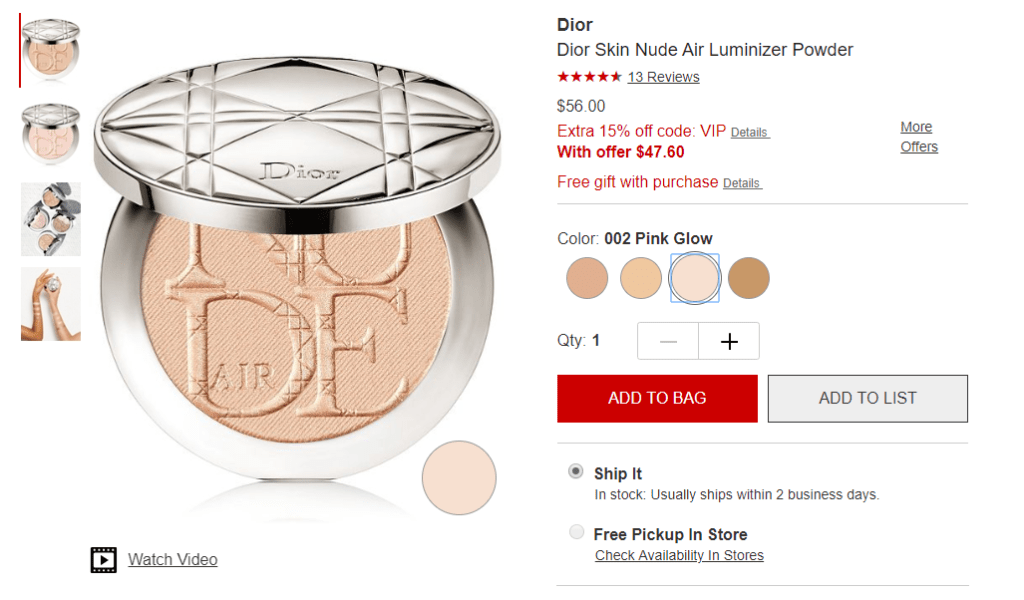Click the ADD TO LIST button

tap(867, 398)
